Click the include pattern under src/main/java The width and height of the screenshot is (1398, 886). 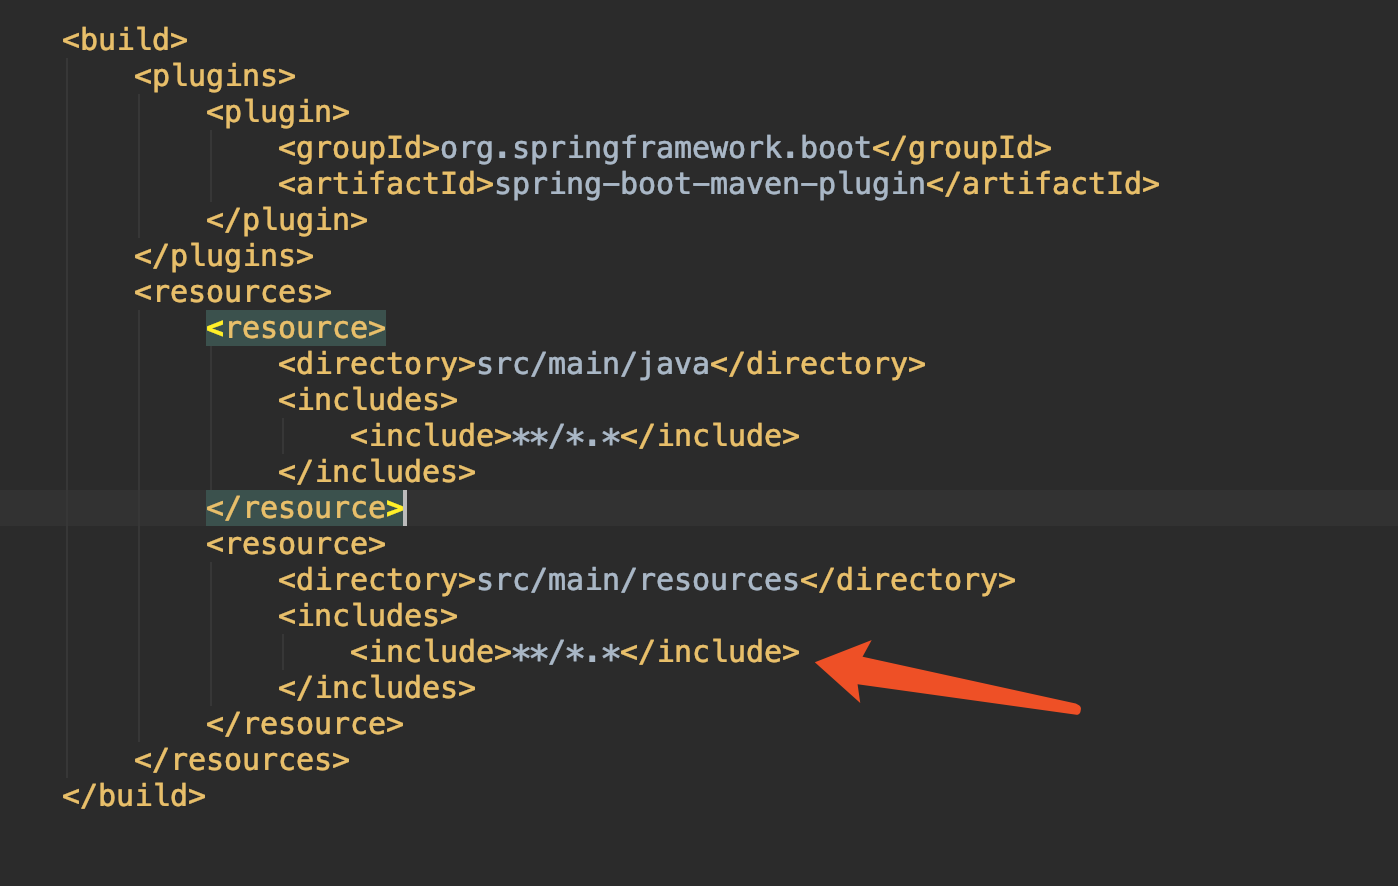(575, 436)
